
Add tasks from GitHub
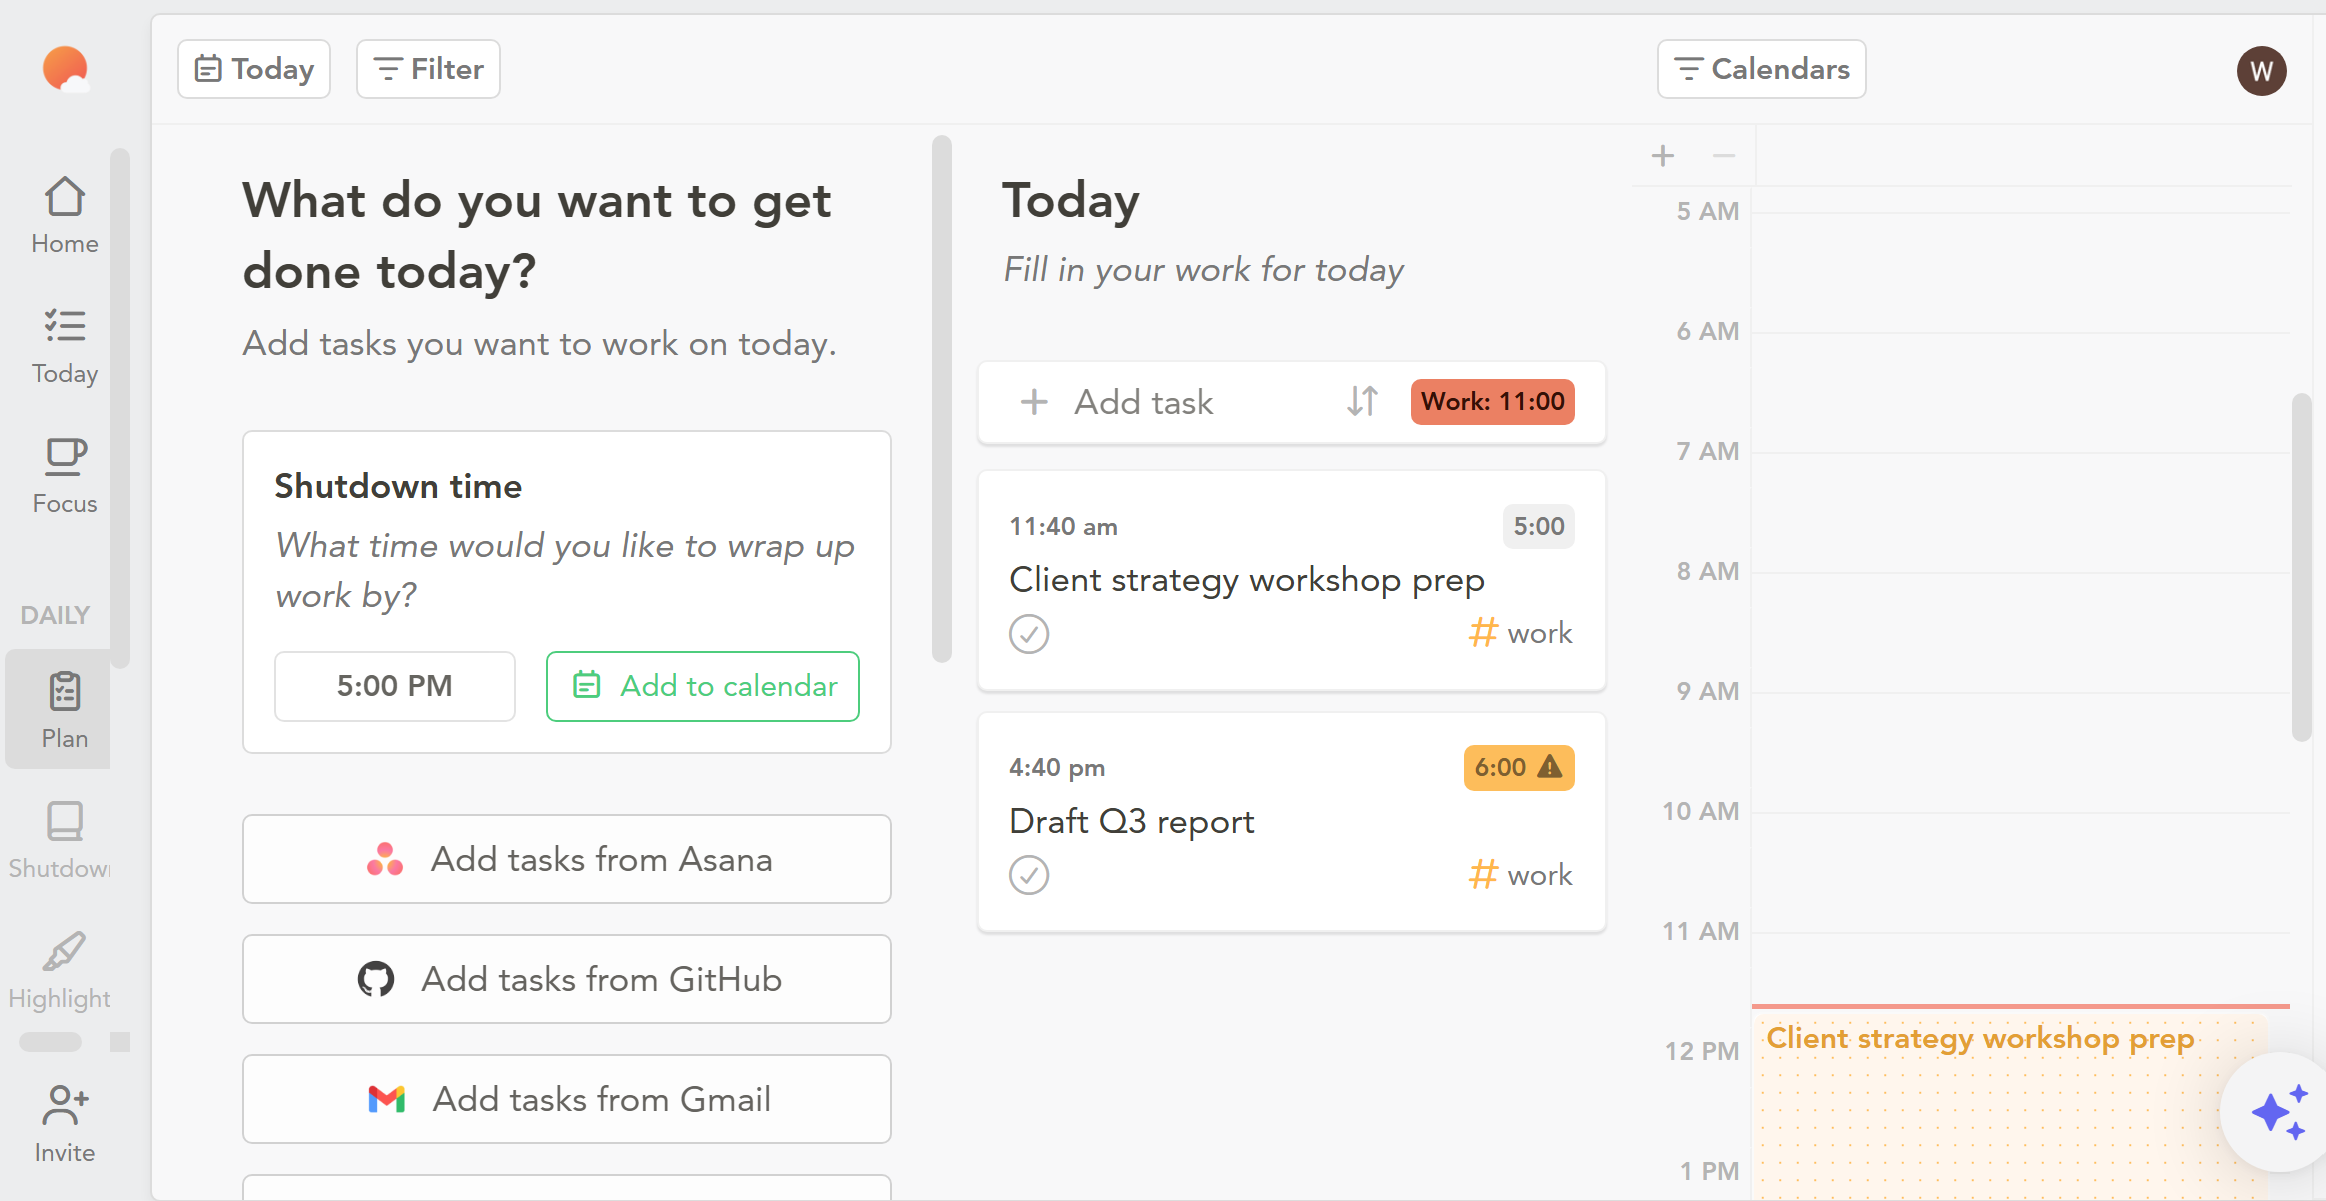coord(567,979)
